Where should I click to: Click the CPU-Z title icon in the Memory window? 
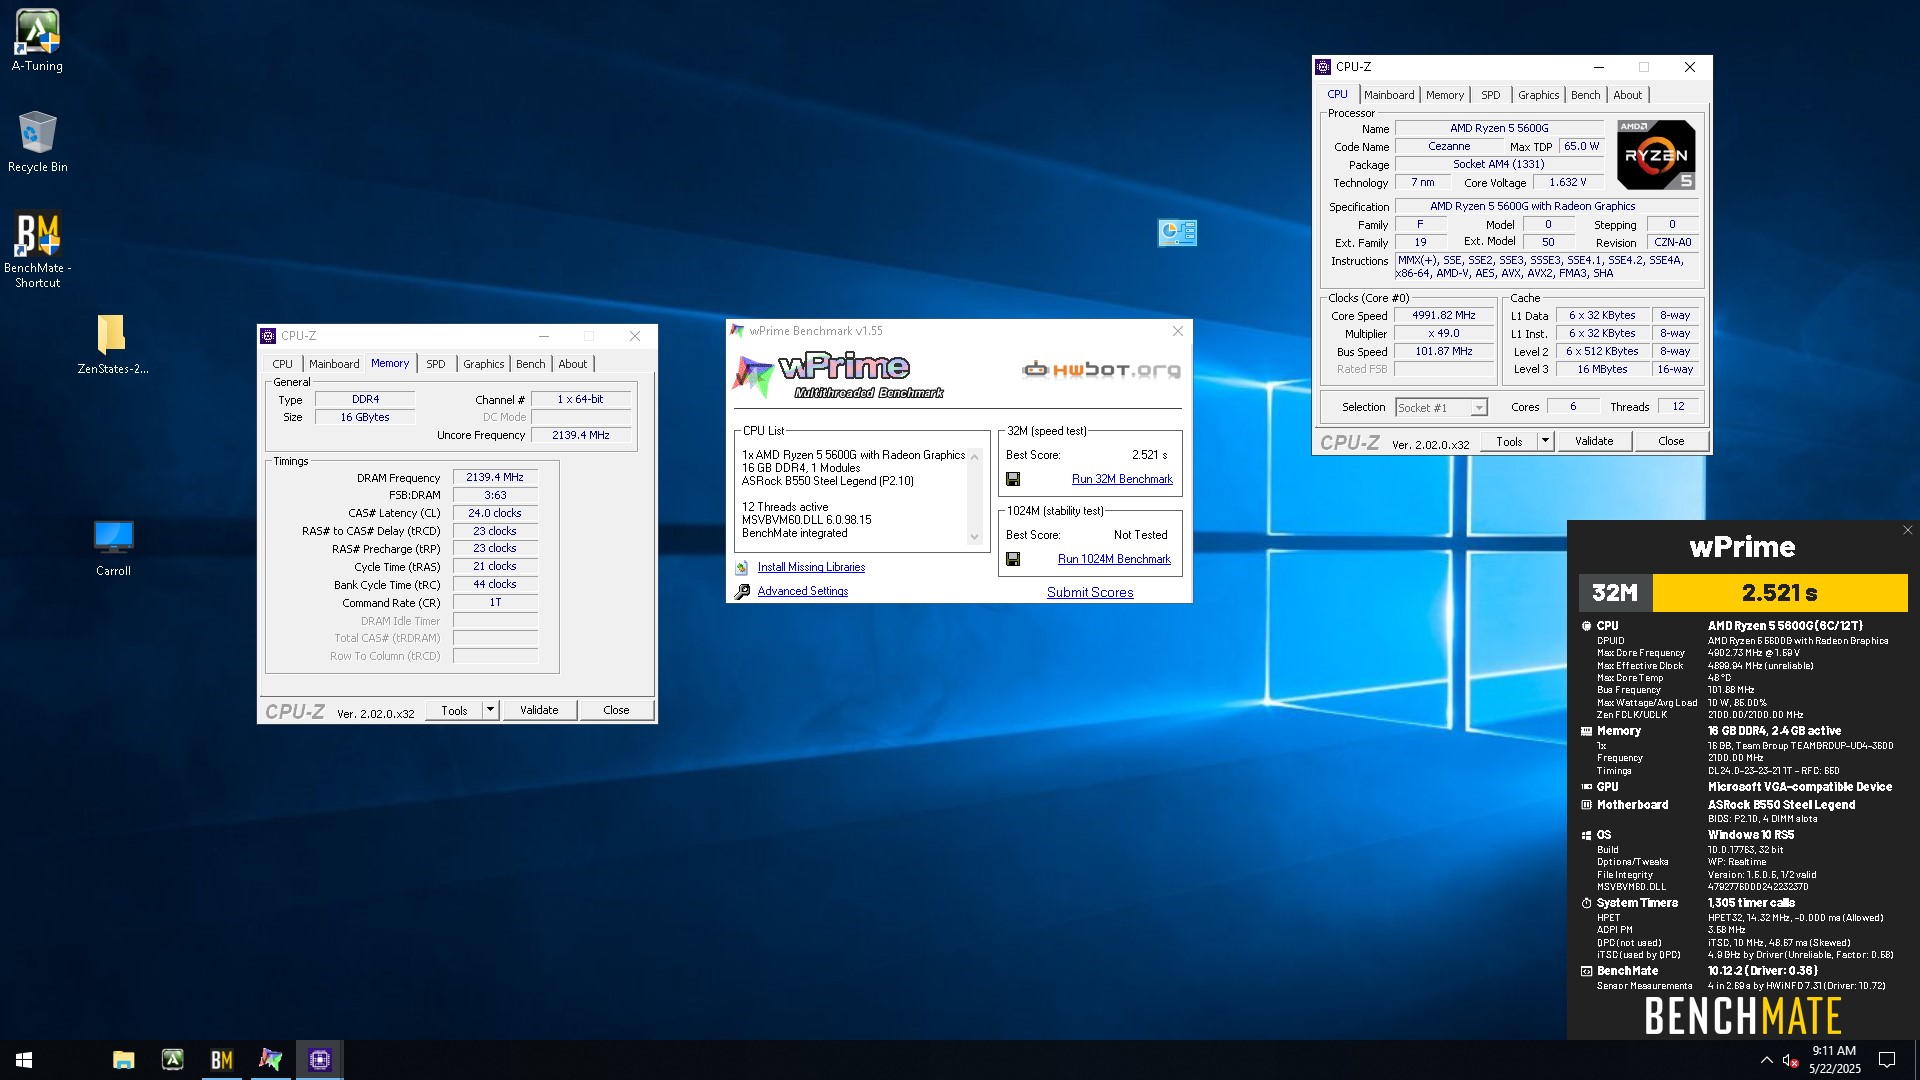(x=268, y=336)
